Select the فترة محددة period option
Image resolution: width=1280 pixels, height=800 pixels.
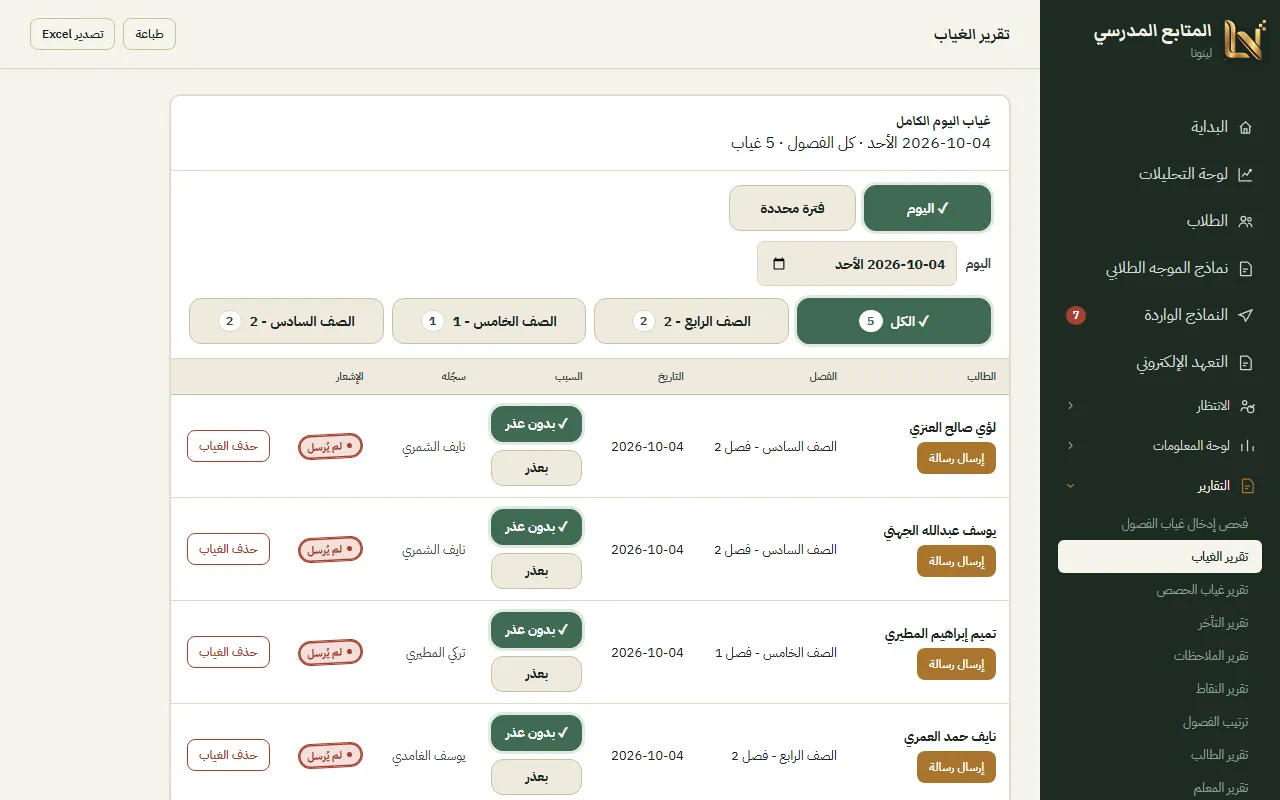click(792, 208)
